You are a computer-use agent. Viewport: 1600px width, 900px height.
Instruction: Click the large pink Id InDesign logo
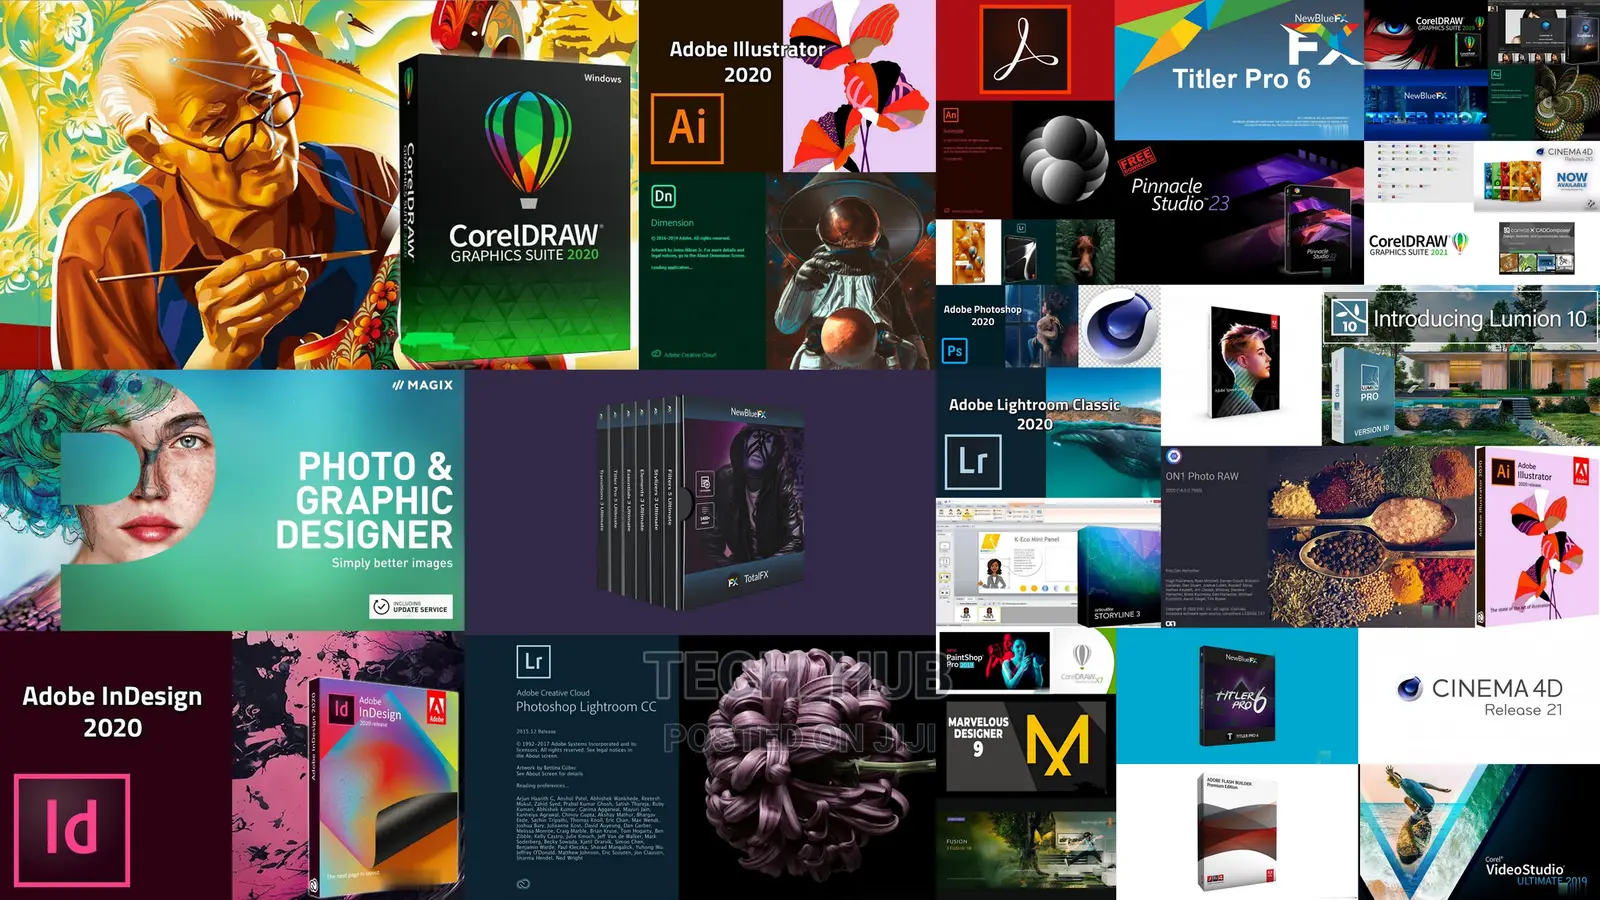coord(72,829)
